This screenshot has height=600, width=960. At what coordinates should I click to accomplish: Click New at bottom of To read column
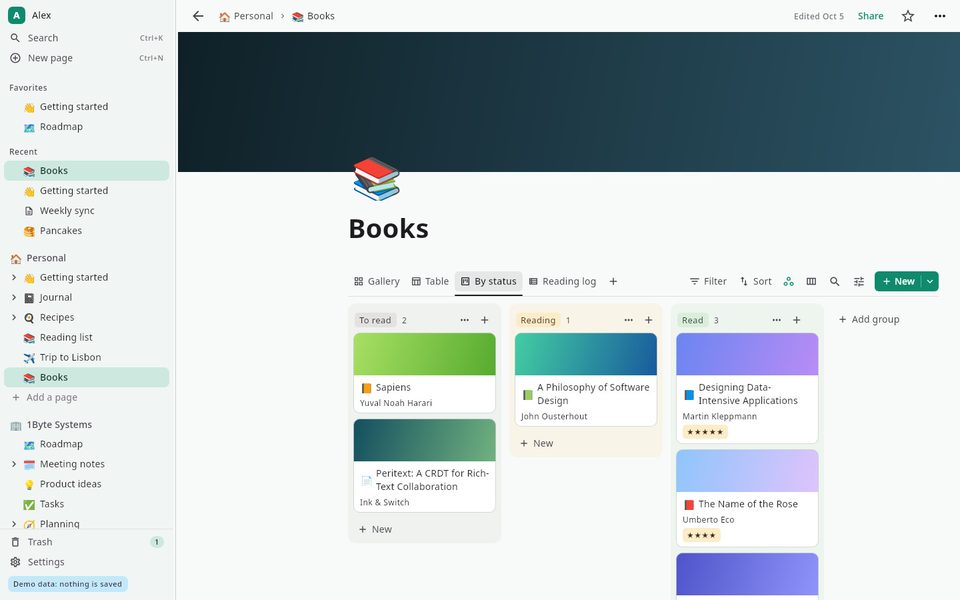click(424, 530)
